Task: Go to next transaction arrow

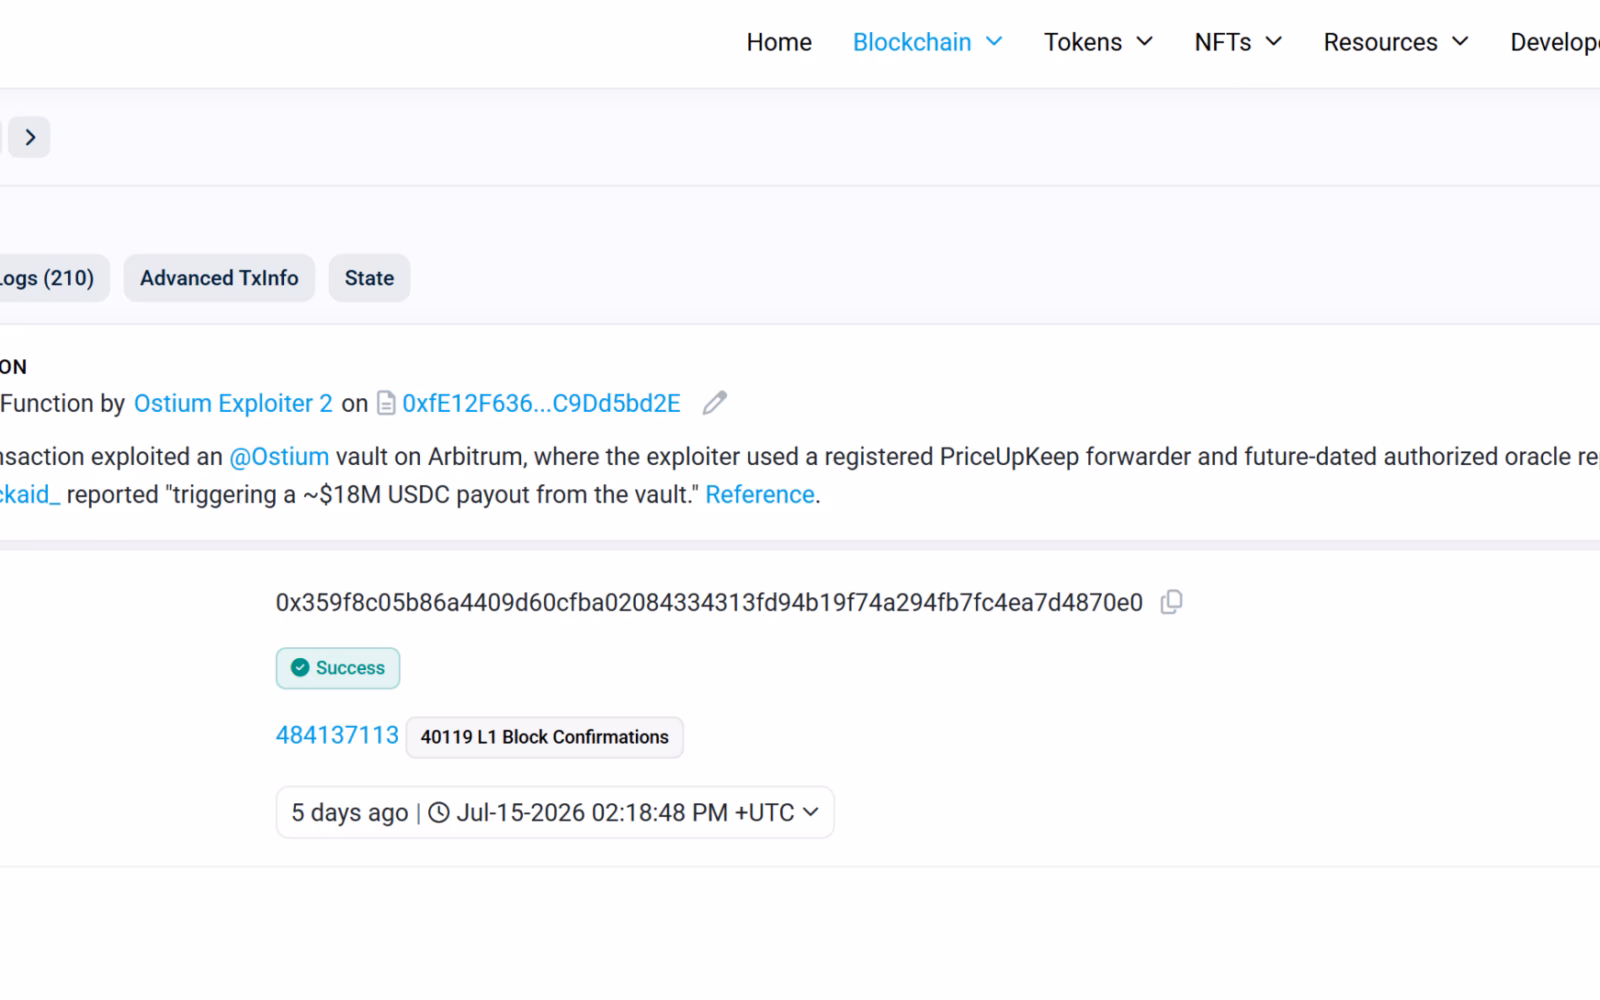Action: 30,137
